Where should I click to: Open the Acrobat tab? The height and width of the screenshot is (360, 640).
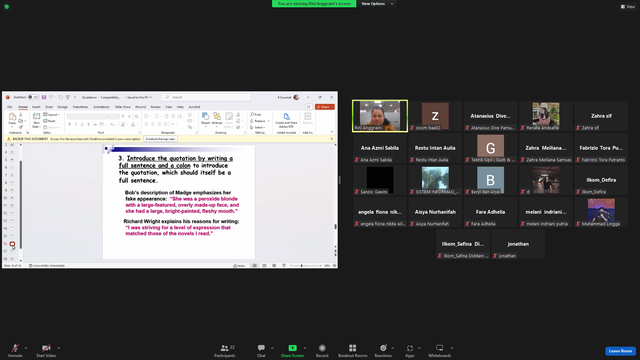(x=194, y=107)
